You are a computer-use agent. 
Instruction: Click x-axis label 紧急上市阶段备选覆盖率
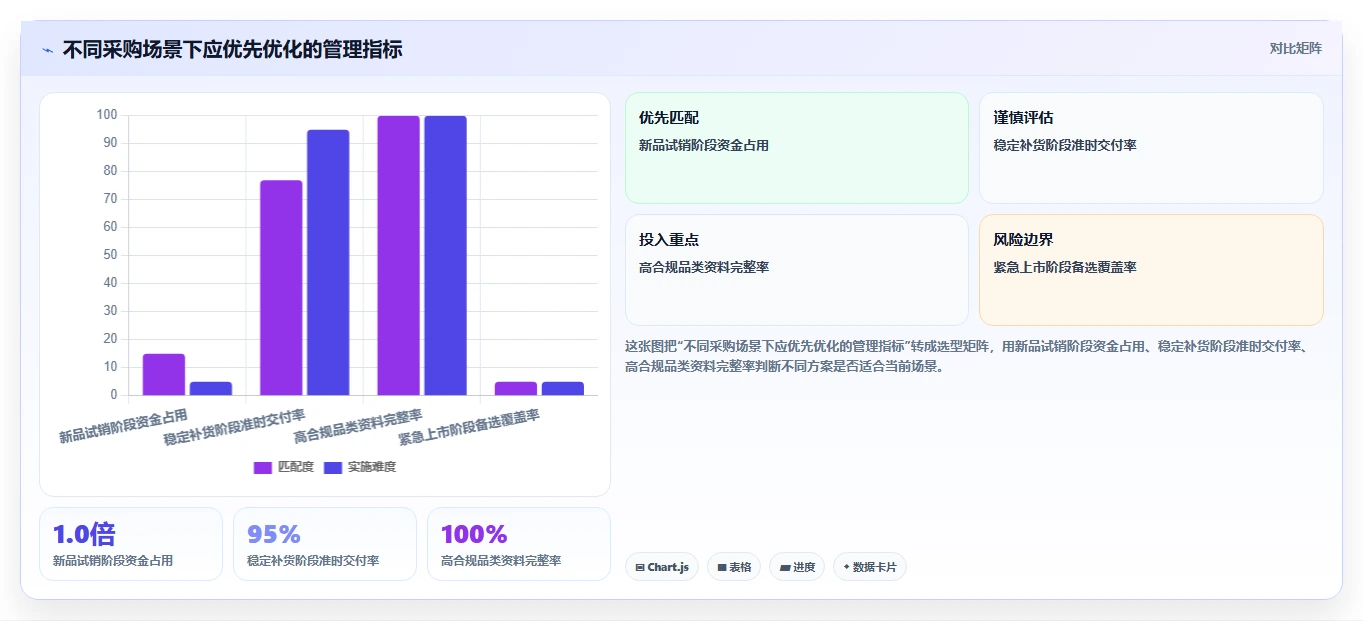[469, 426]
